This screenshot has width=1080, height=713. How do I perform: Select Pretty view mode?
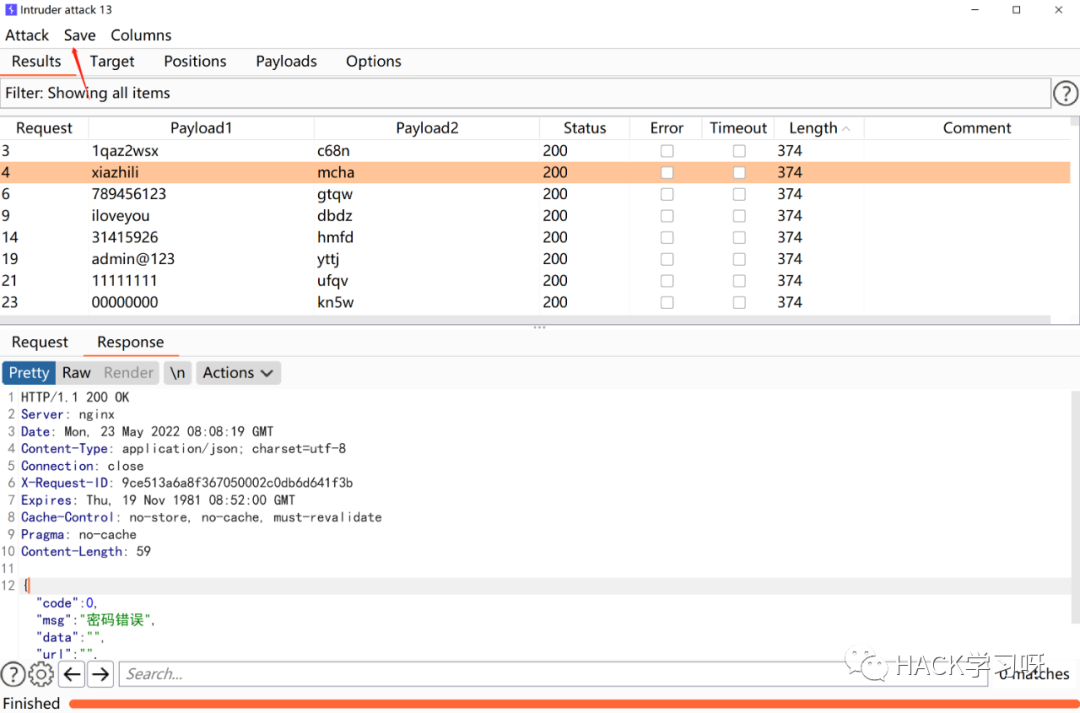(x=29, y=373)
